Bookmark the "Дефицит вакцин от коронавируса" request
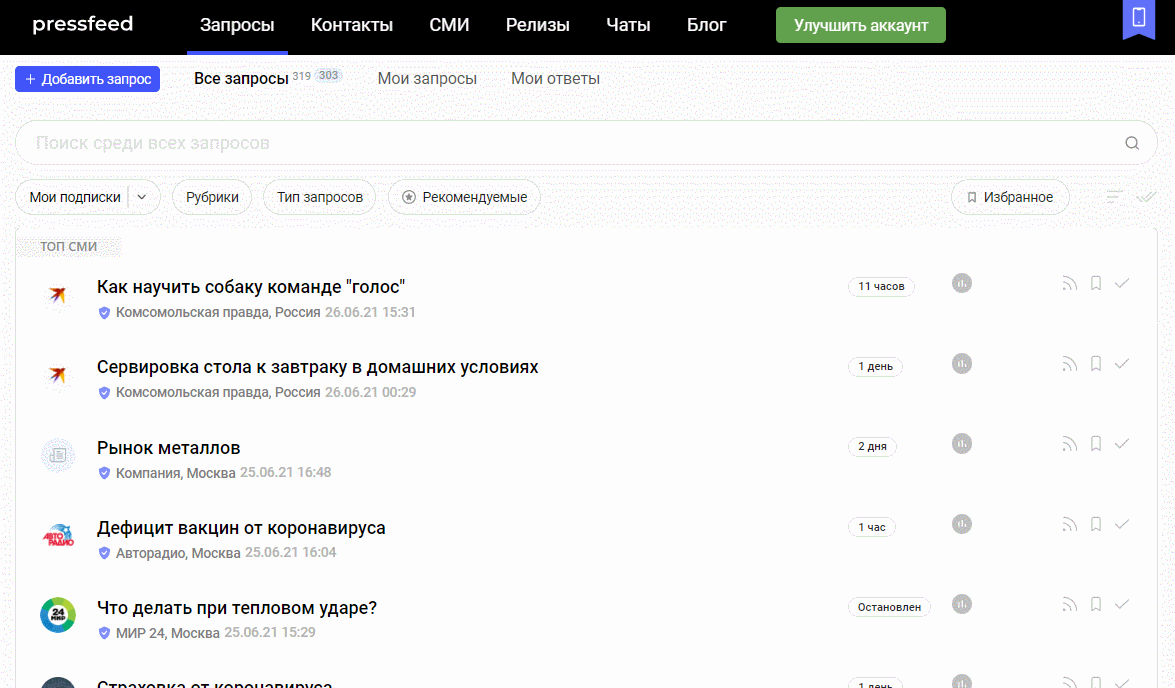This screenshot has height=688, width=1175. pos(1095,523)
